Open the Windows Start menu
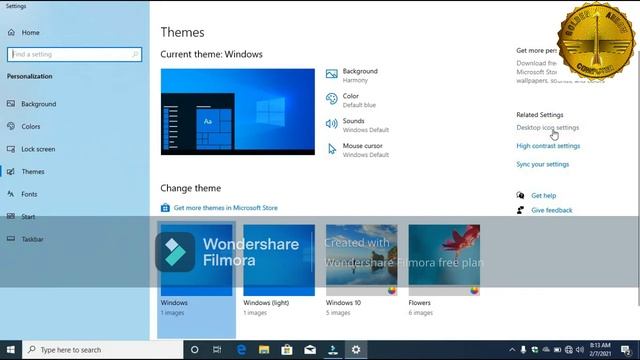Viewport: 640px width, 360px height. 11,350
